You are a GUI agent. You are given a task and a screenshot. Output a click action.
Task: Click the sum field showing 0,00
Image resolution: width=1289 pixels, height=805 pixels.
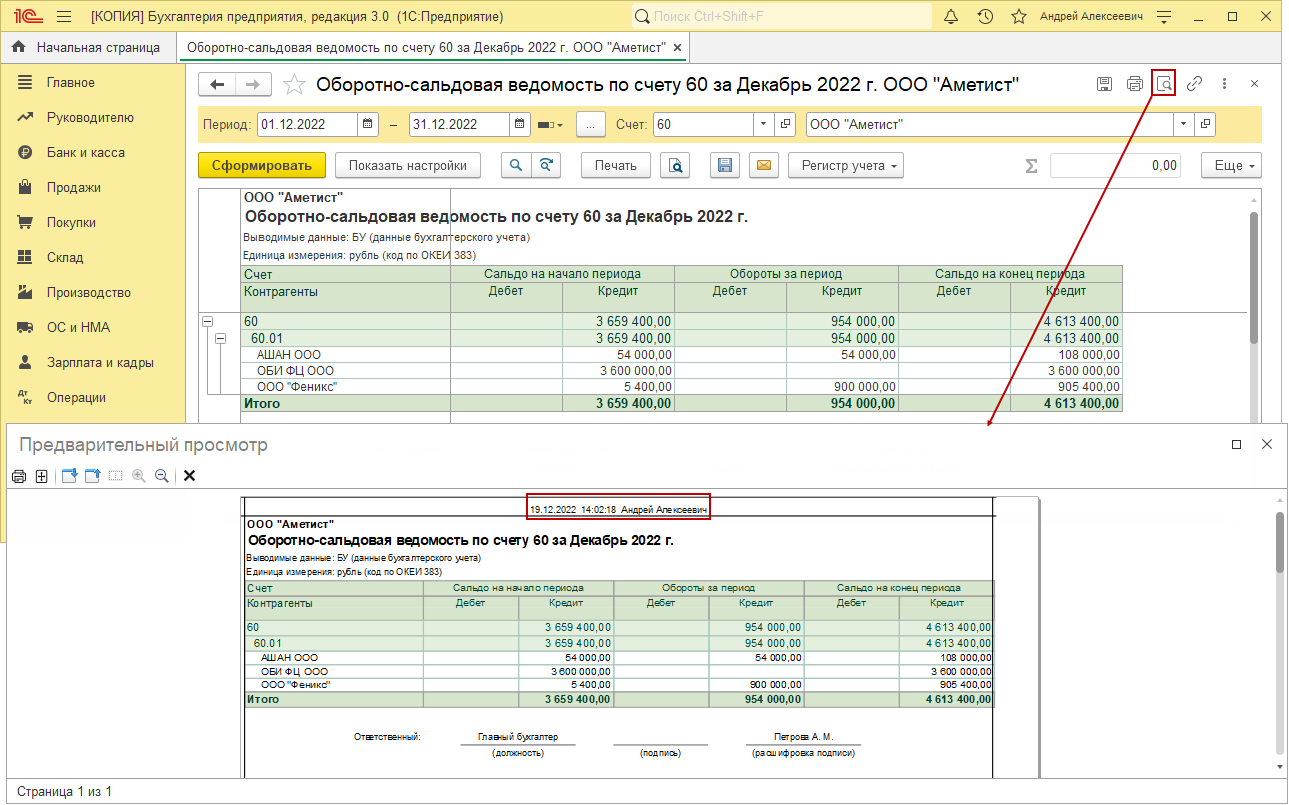1115,166
